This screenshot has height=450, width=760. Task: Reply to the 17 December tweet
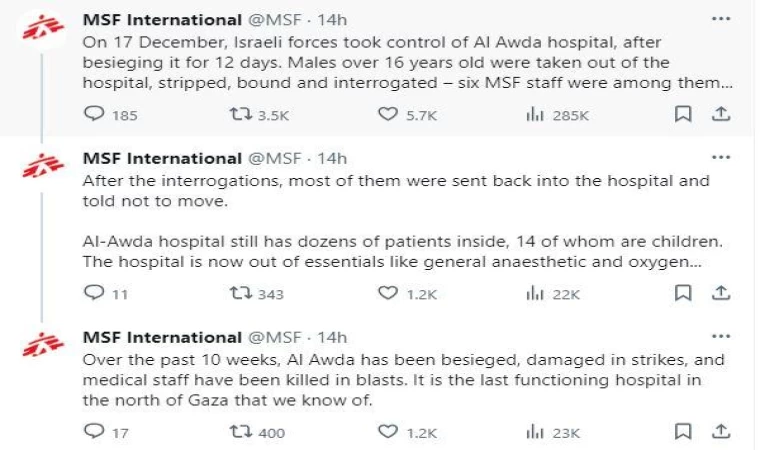(93, 115)
